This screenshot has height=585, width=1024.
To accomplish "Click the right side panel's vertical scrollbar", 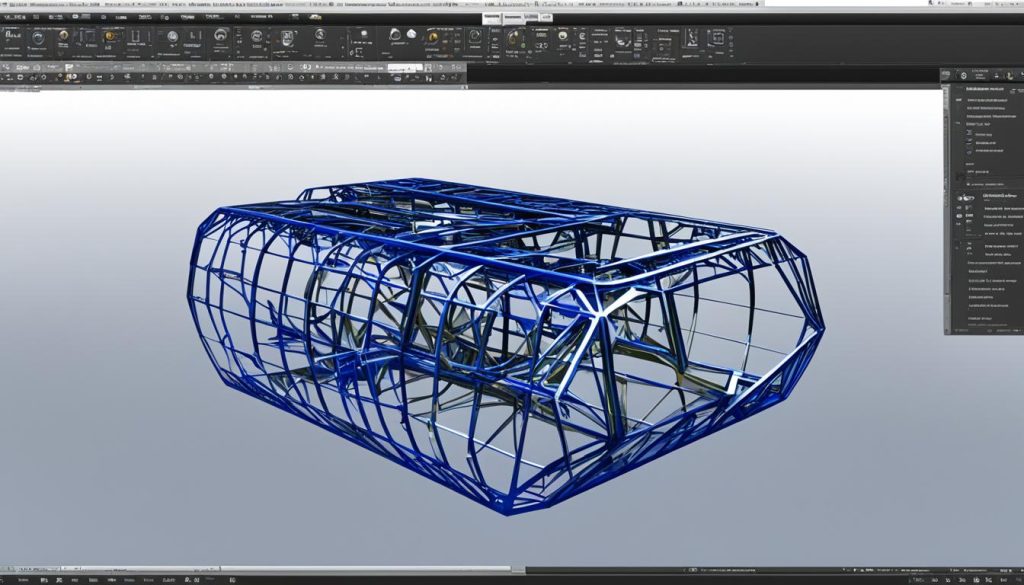I will (946, 209).
